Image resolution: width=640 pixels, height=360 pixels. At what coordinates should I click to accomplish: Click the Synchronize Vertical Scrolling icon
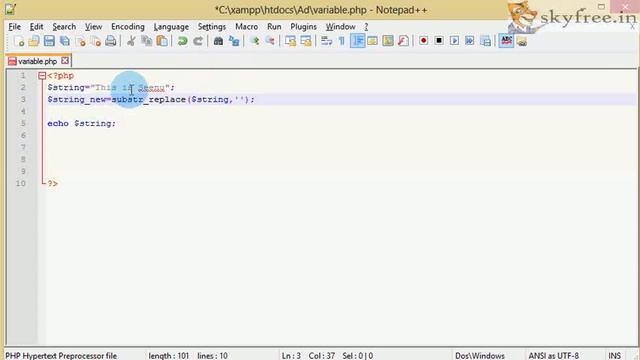point(290,41)
